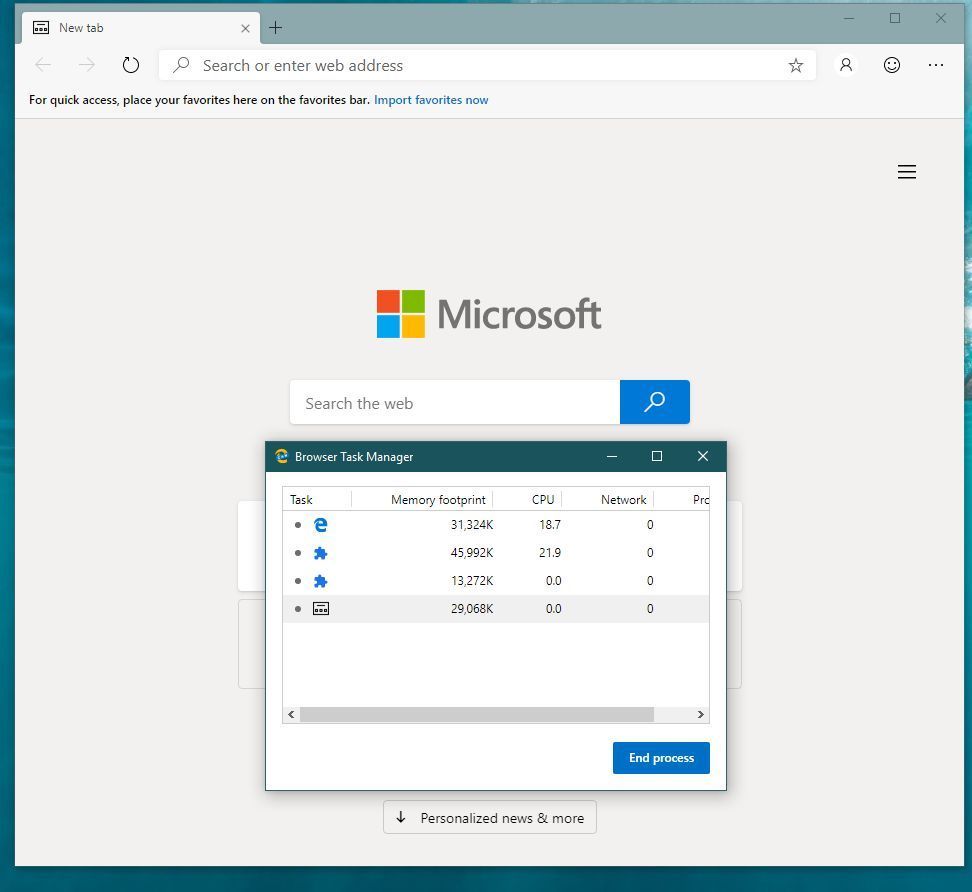Click the Microsoft logo
This screenshot has height=892, width=972.
click(488, 314)
